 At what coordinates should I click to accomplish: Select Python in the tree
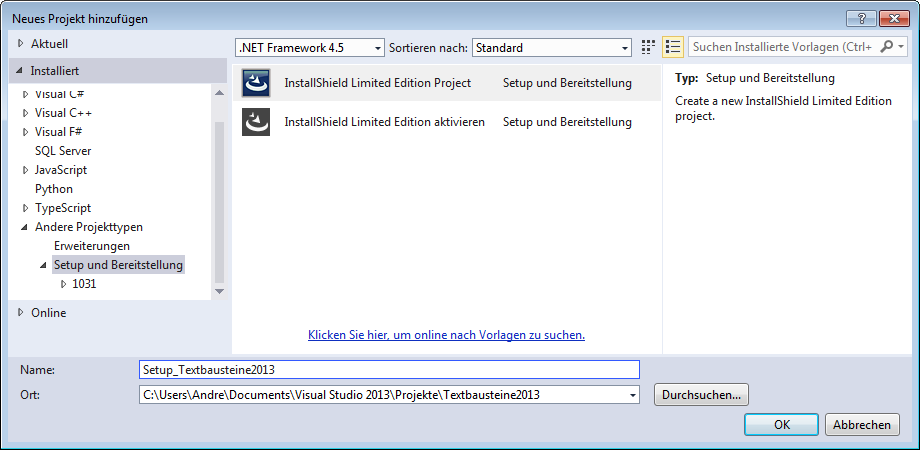[54, 189]
